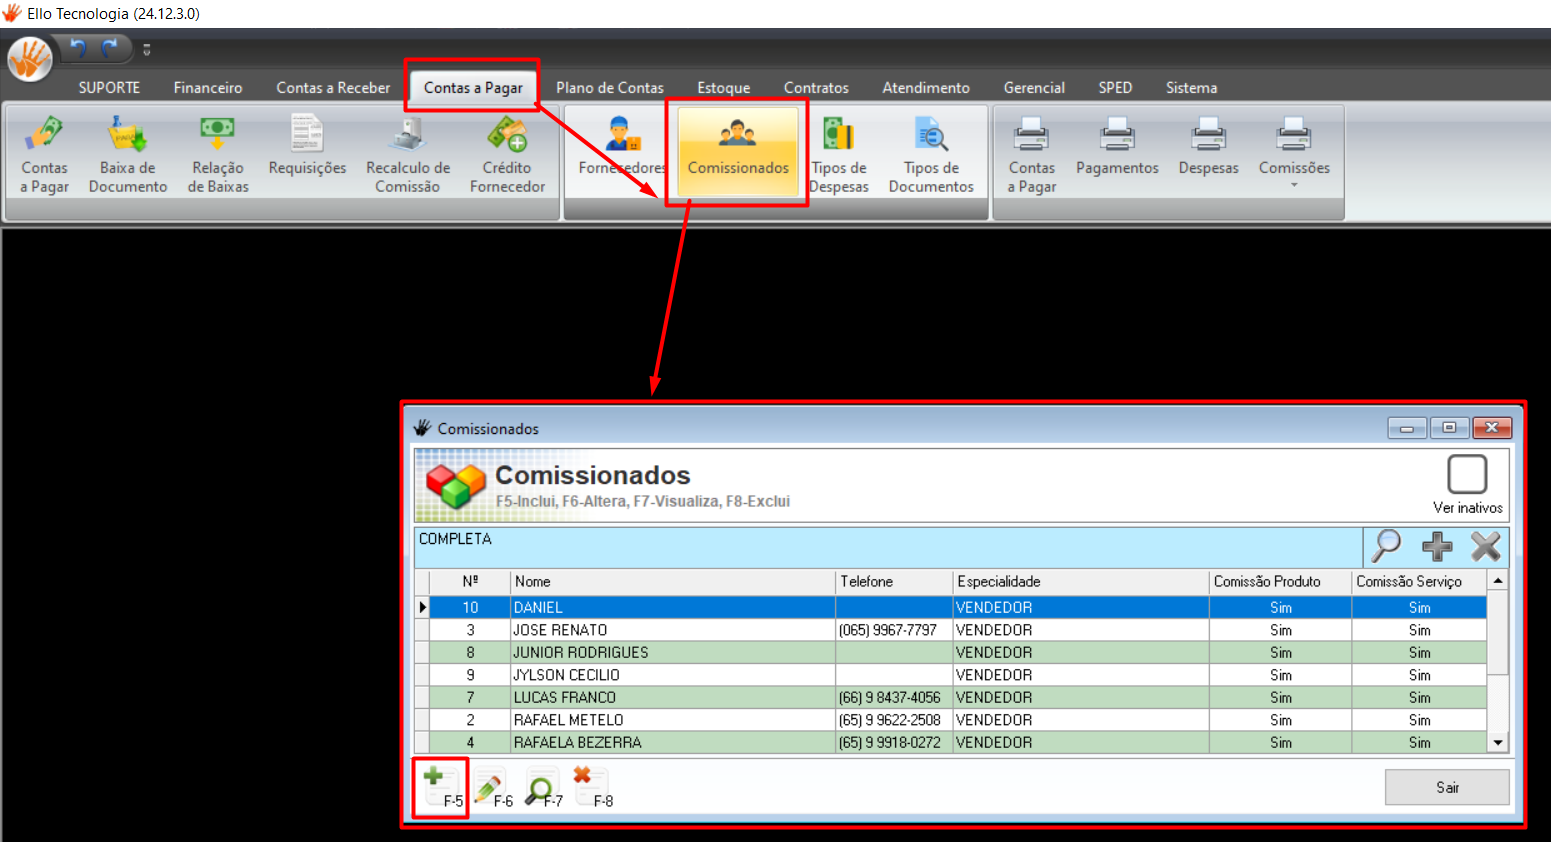
Task: Click the gray plus icon in filter bar
Action: 1437,546
